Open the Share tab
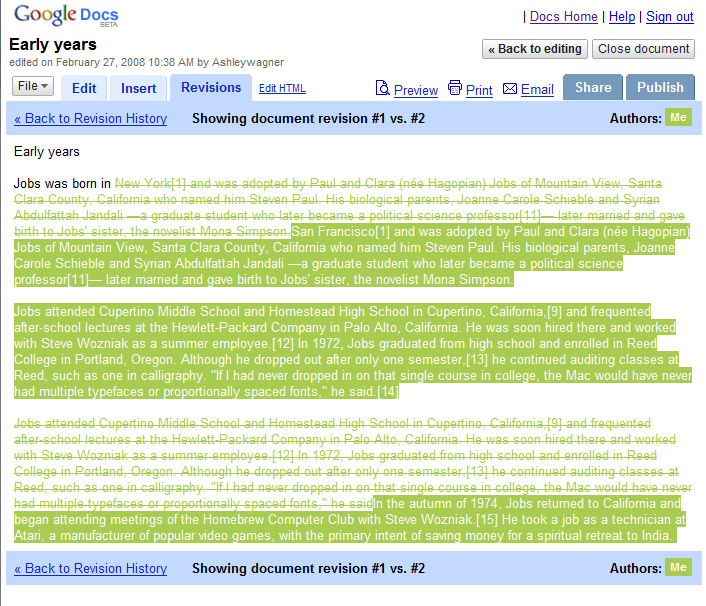 593,87
